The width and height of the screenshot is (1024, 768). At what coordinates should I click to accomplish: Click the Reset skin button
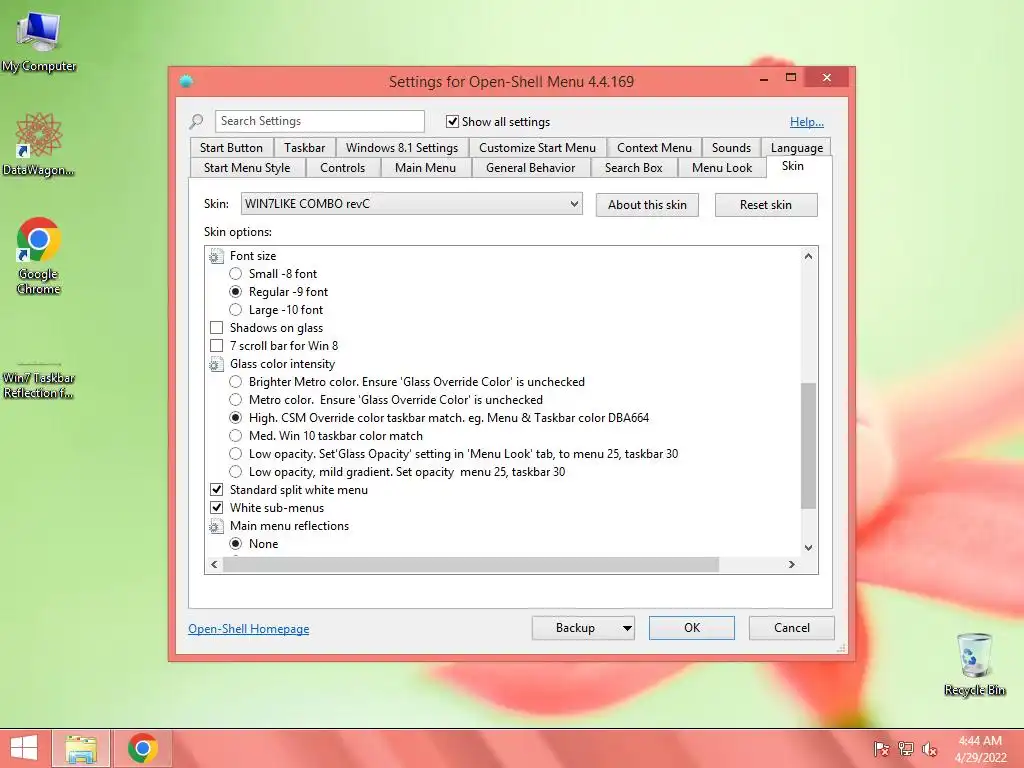(765, 205)
